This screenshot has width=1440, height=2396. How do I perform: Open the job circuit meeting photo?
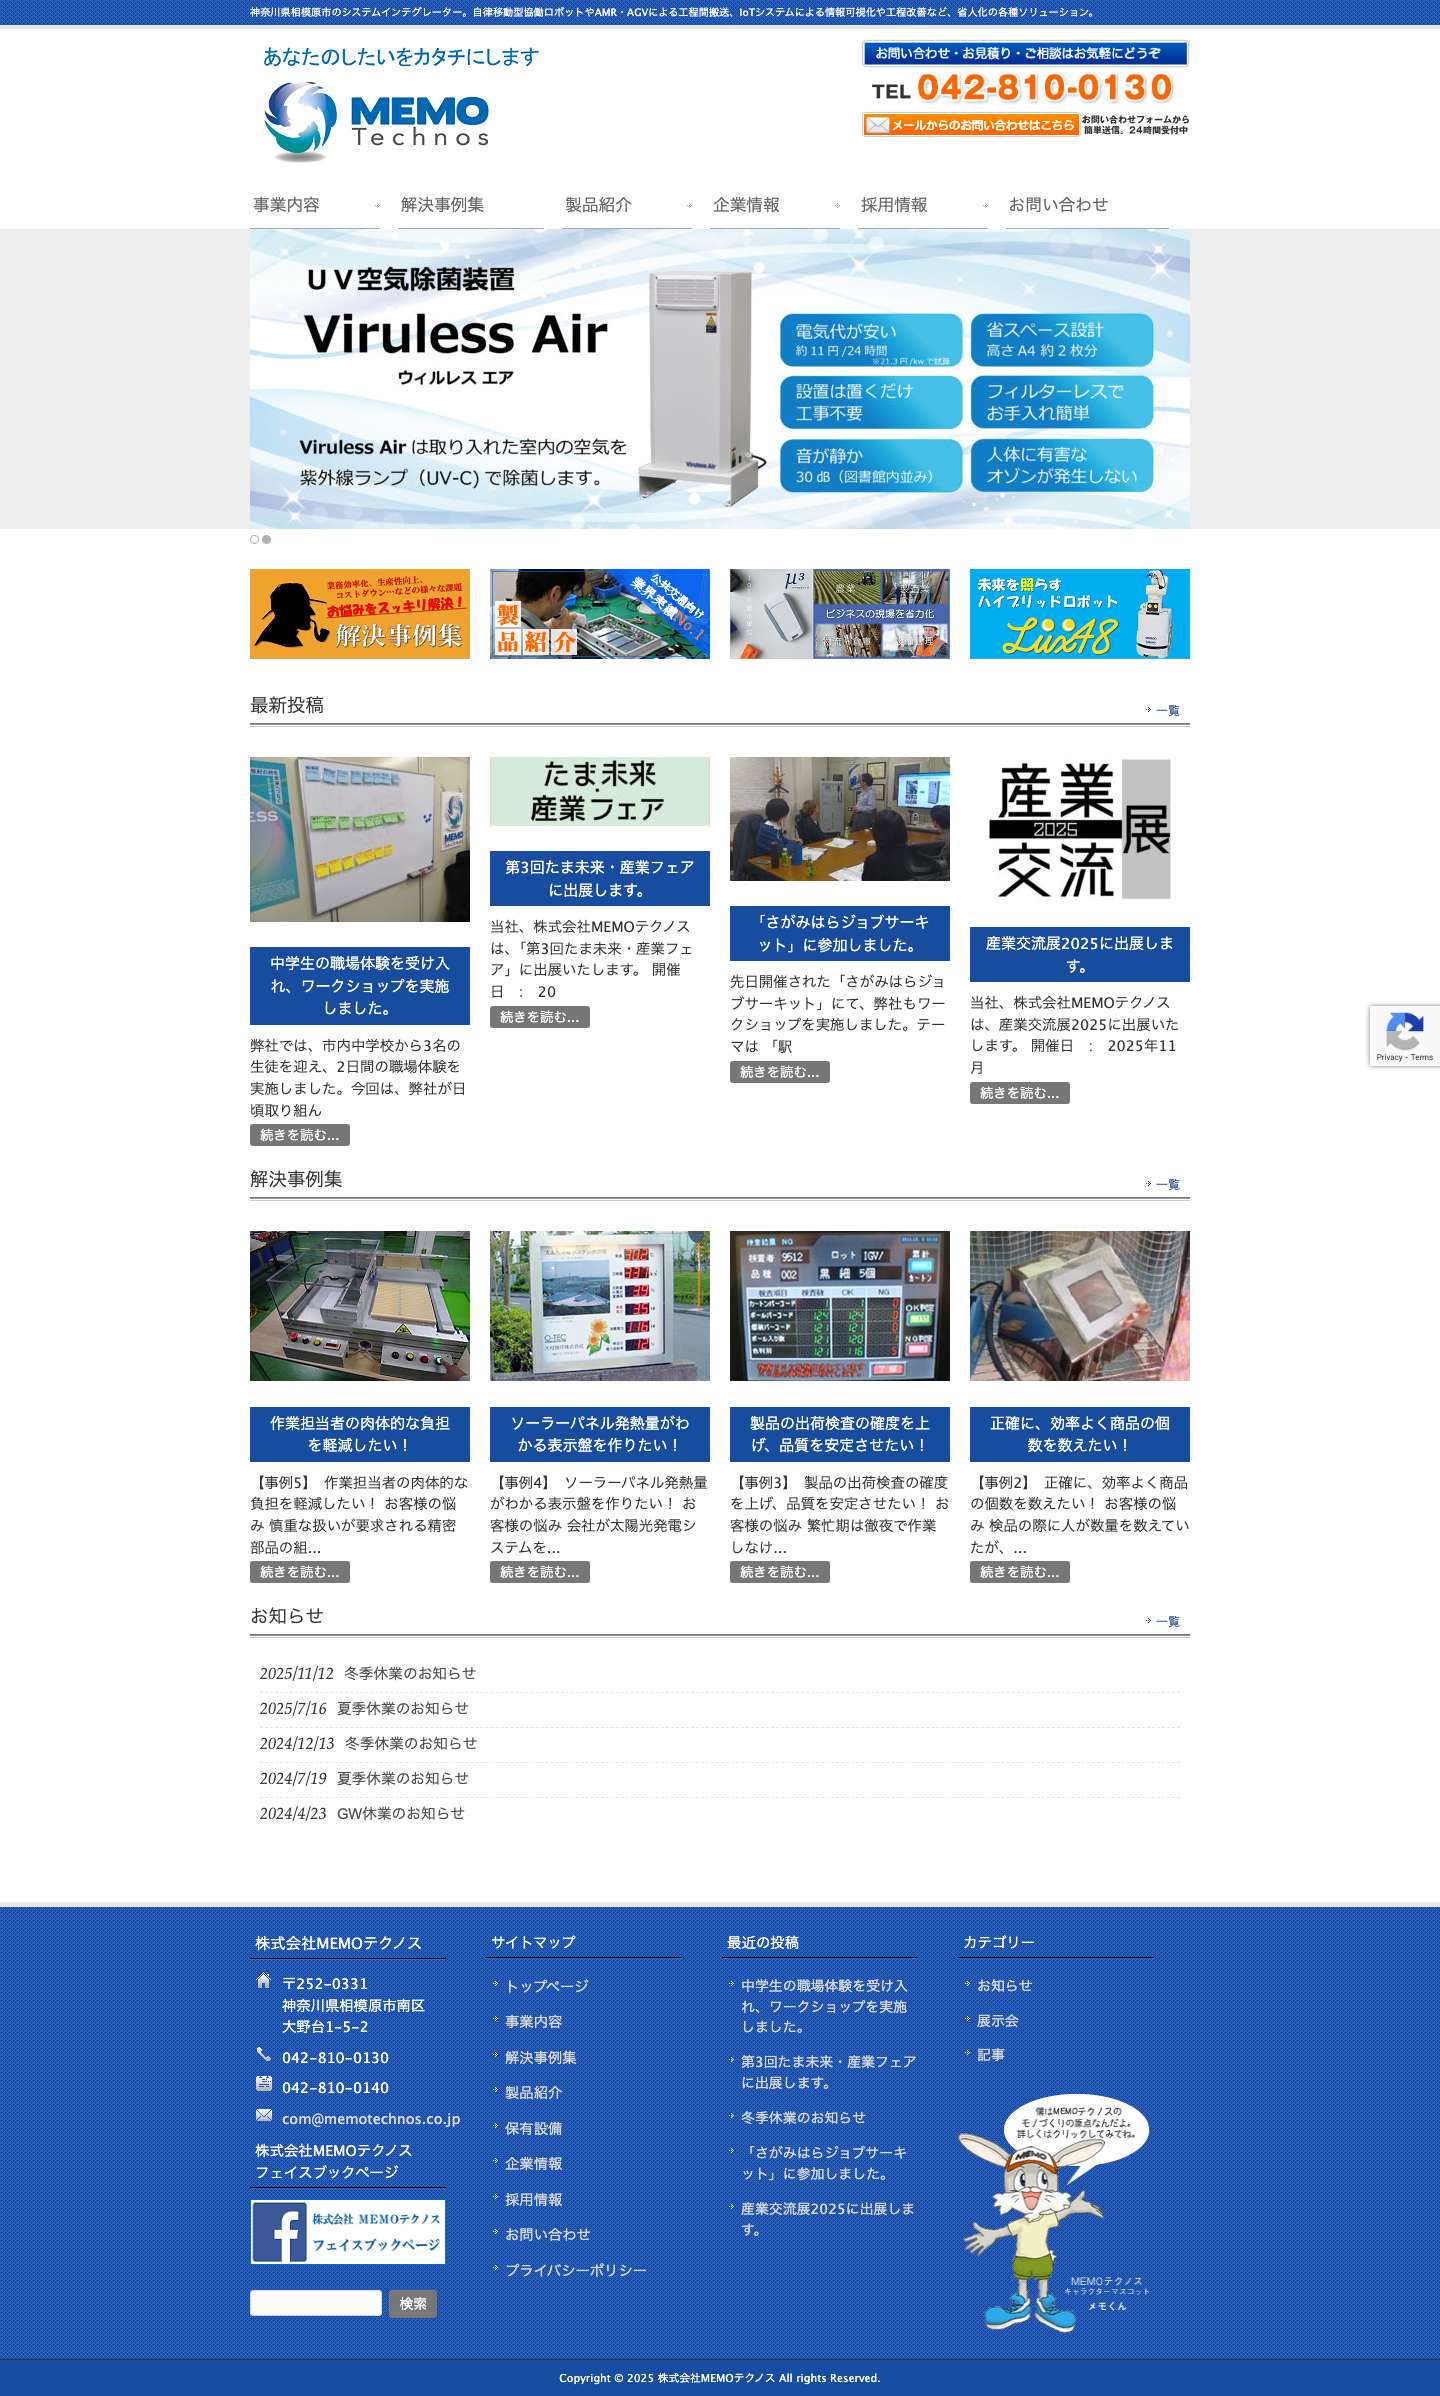coord(840,819)
